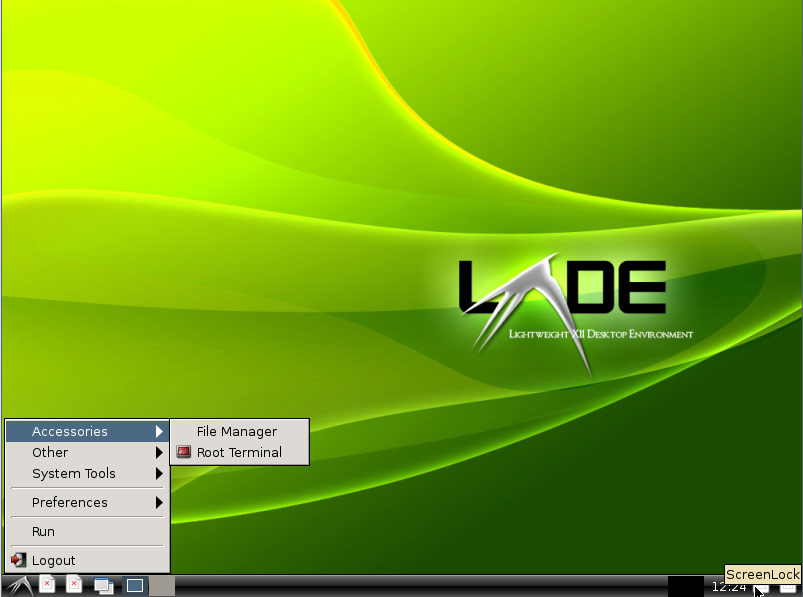Image resolution: width=803 pixels, height=597 pixels.
Task: Switch to the gray second desktop in pager
Action: (x=162, y=586)
